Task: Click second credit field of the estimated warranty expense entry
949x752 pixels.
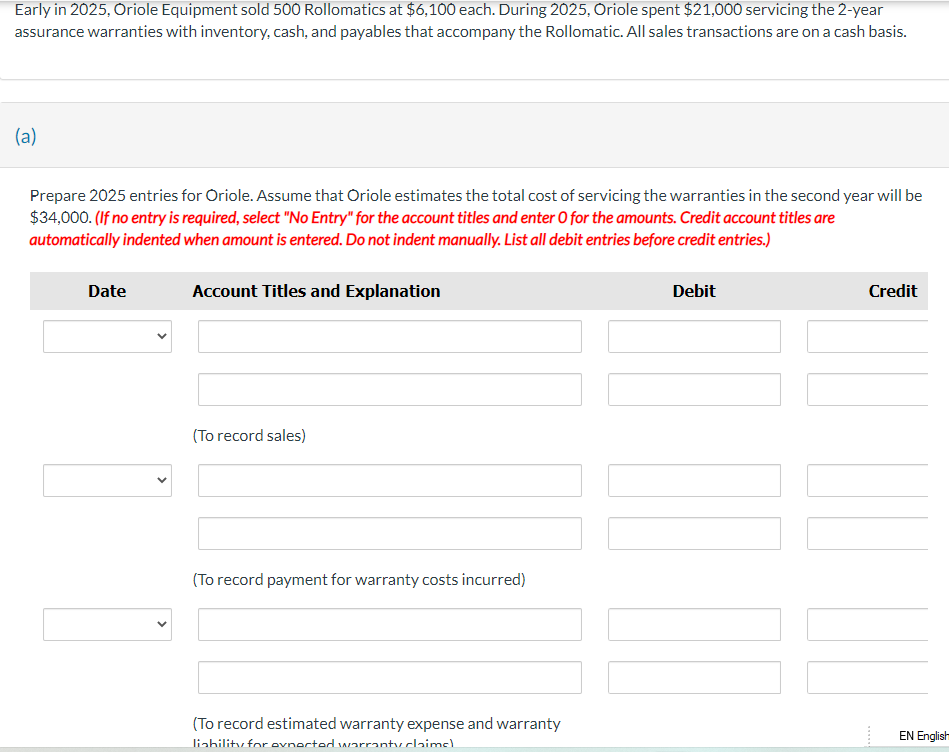Action: pyautogui.click(x=867, y=678)
